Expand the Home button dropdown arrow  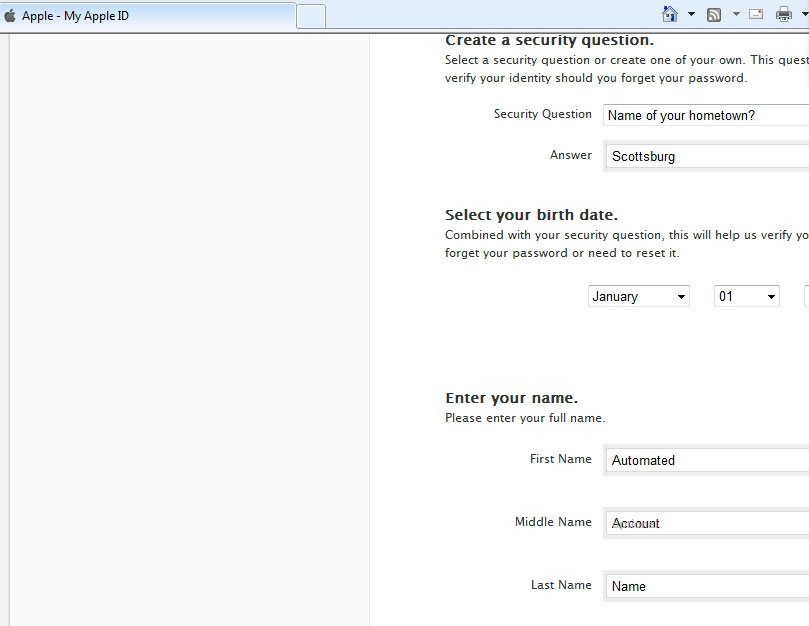[691, 14]
